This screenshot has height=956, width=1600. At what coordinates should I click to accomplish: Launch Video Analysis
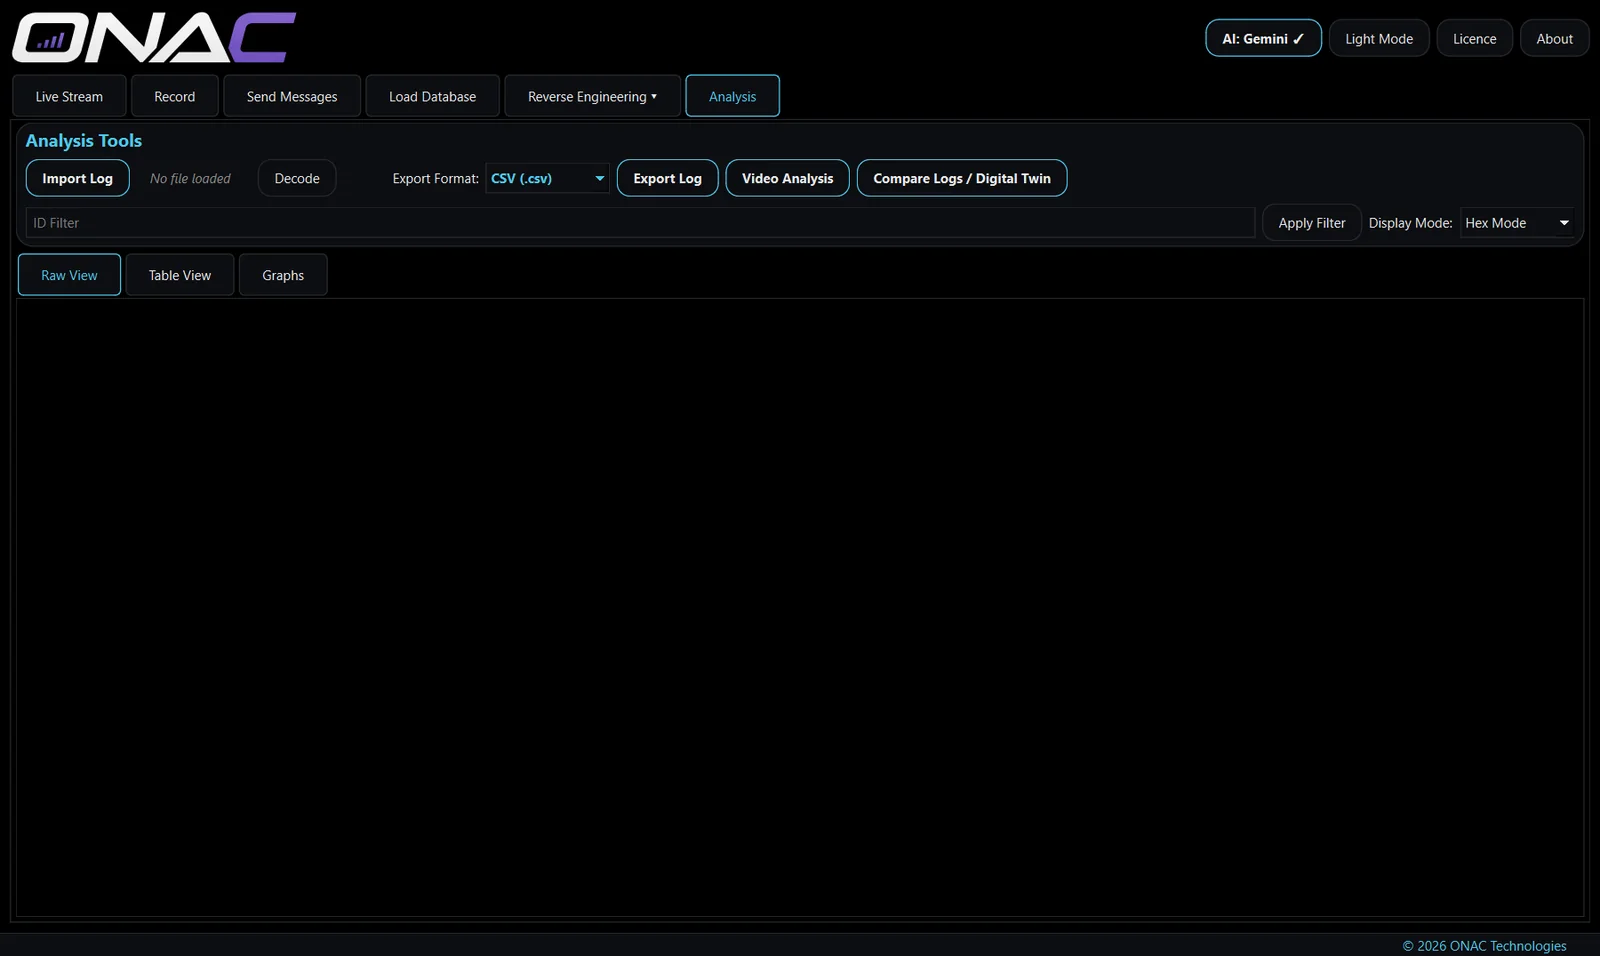pos(787,178)
